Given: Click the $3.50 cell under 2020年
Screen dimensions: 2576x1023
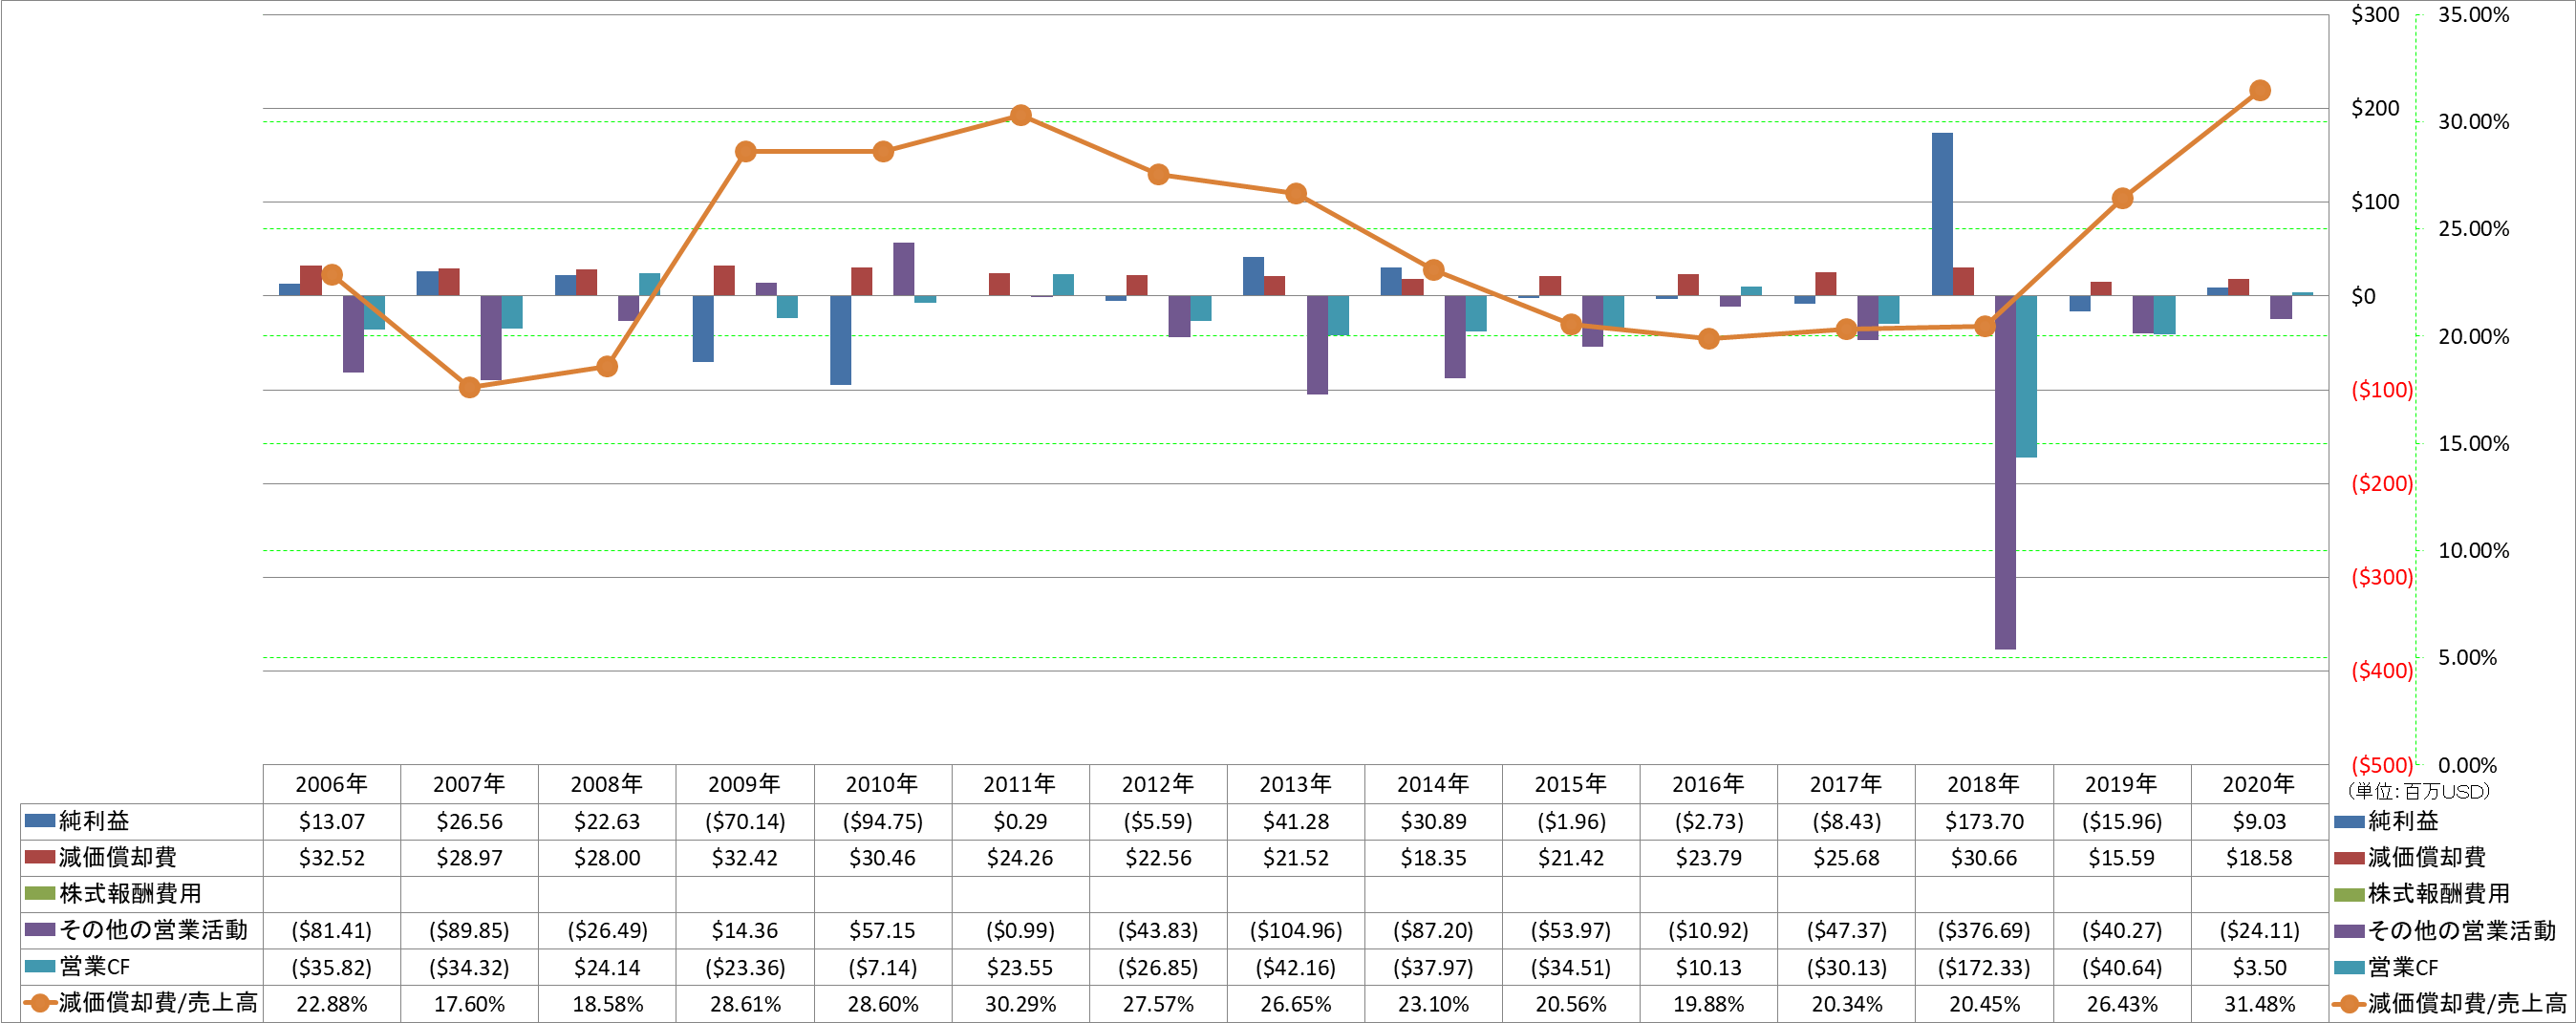Looking at the screenshot, I should (2259, 967).
